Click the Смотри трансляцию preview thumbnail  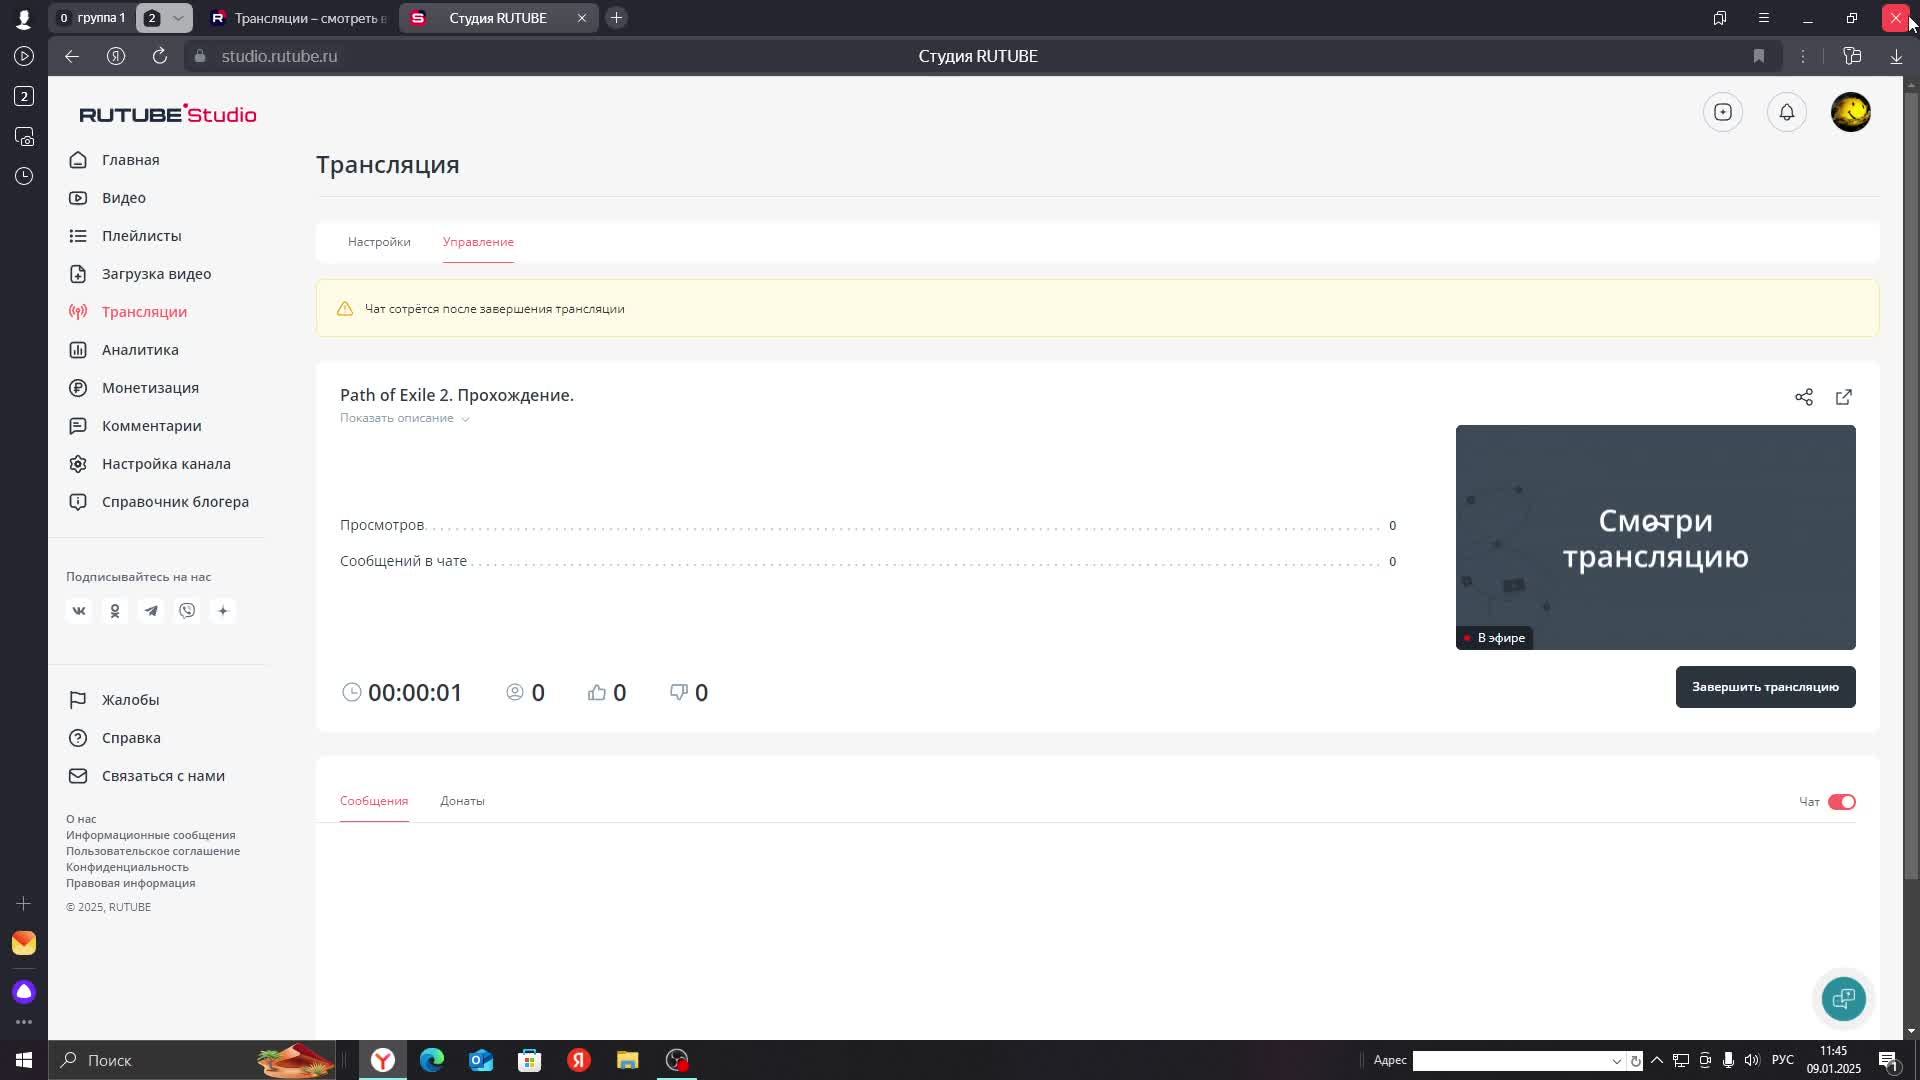[x=1655, y=537]
